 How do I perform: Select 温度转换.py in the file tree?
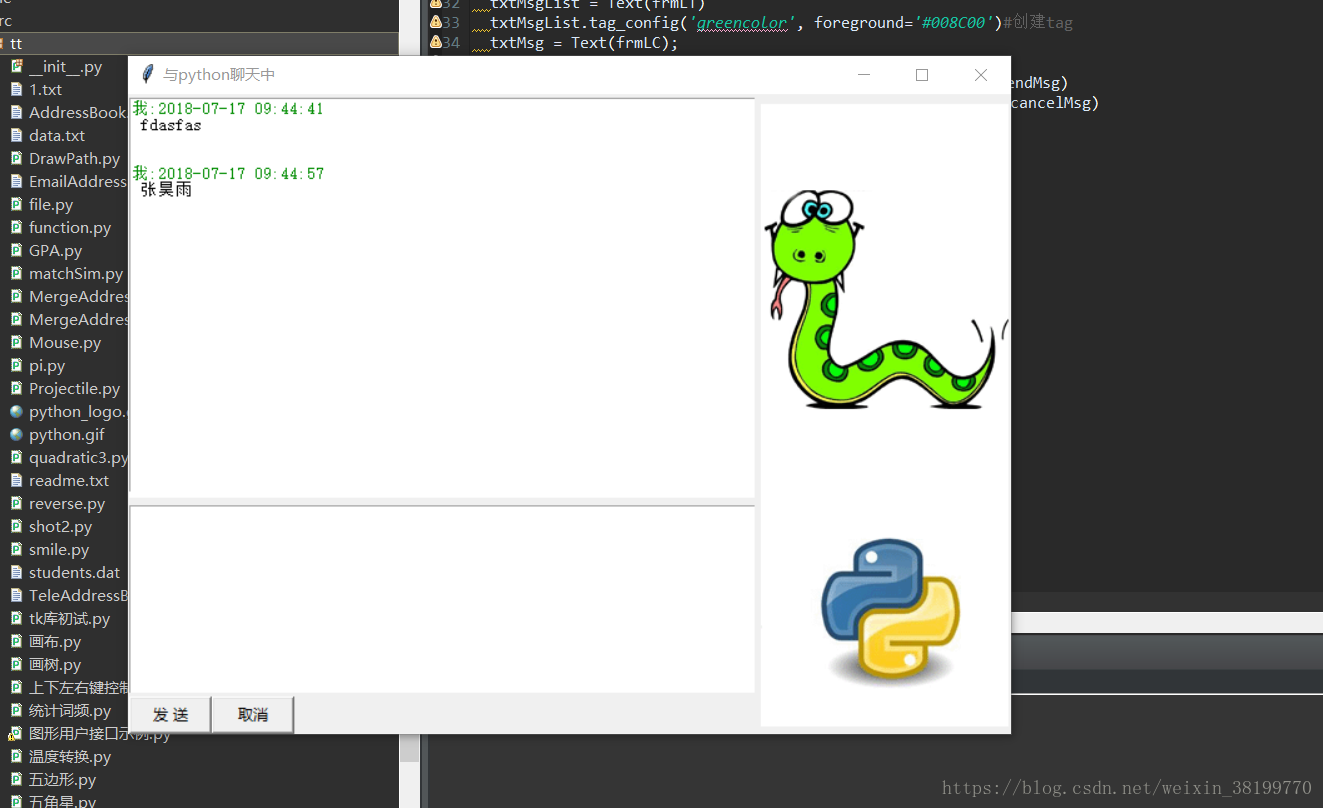(70, 756)
